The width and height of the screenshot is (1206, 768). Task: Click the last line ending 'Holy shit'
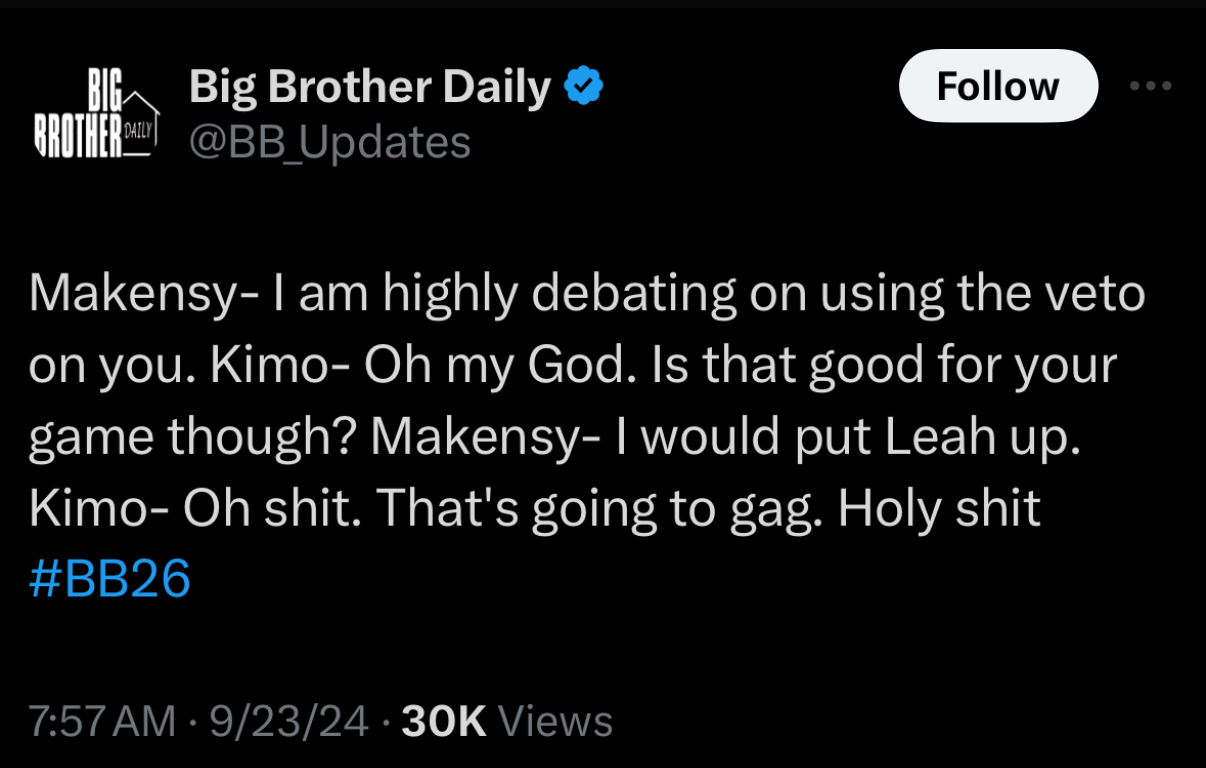(536, 510)
